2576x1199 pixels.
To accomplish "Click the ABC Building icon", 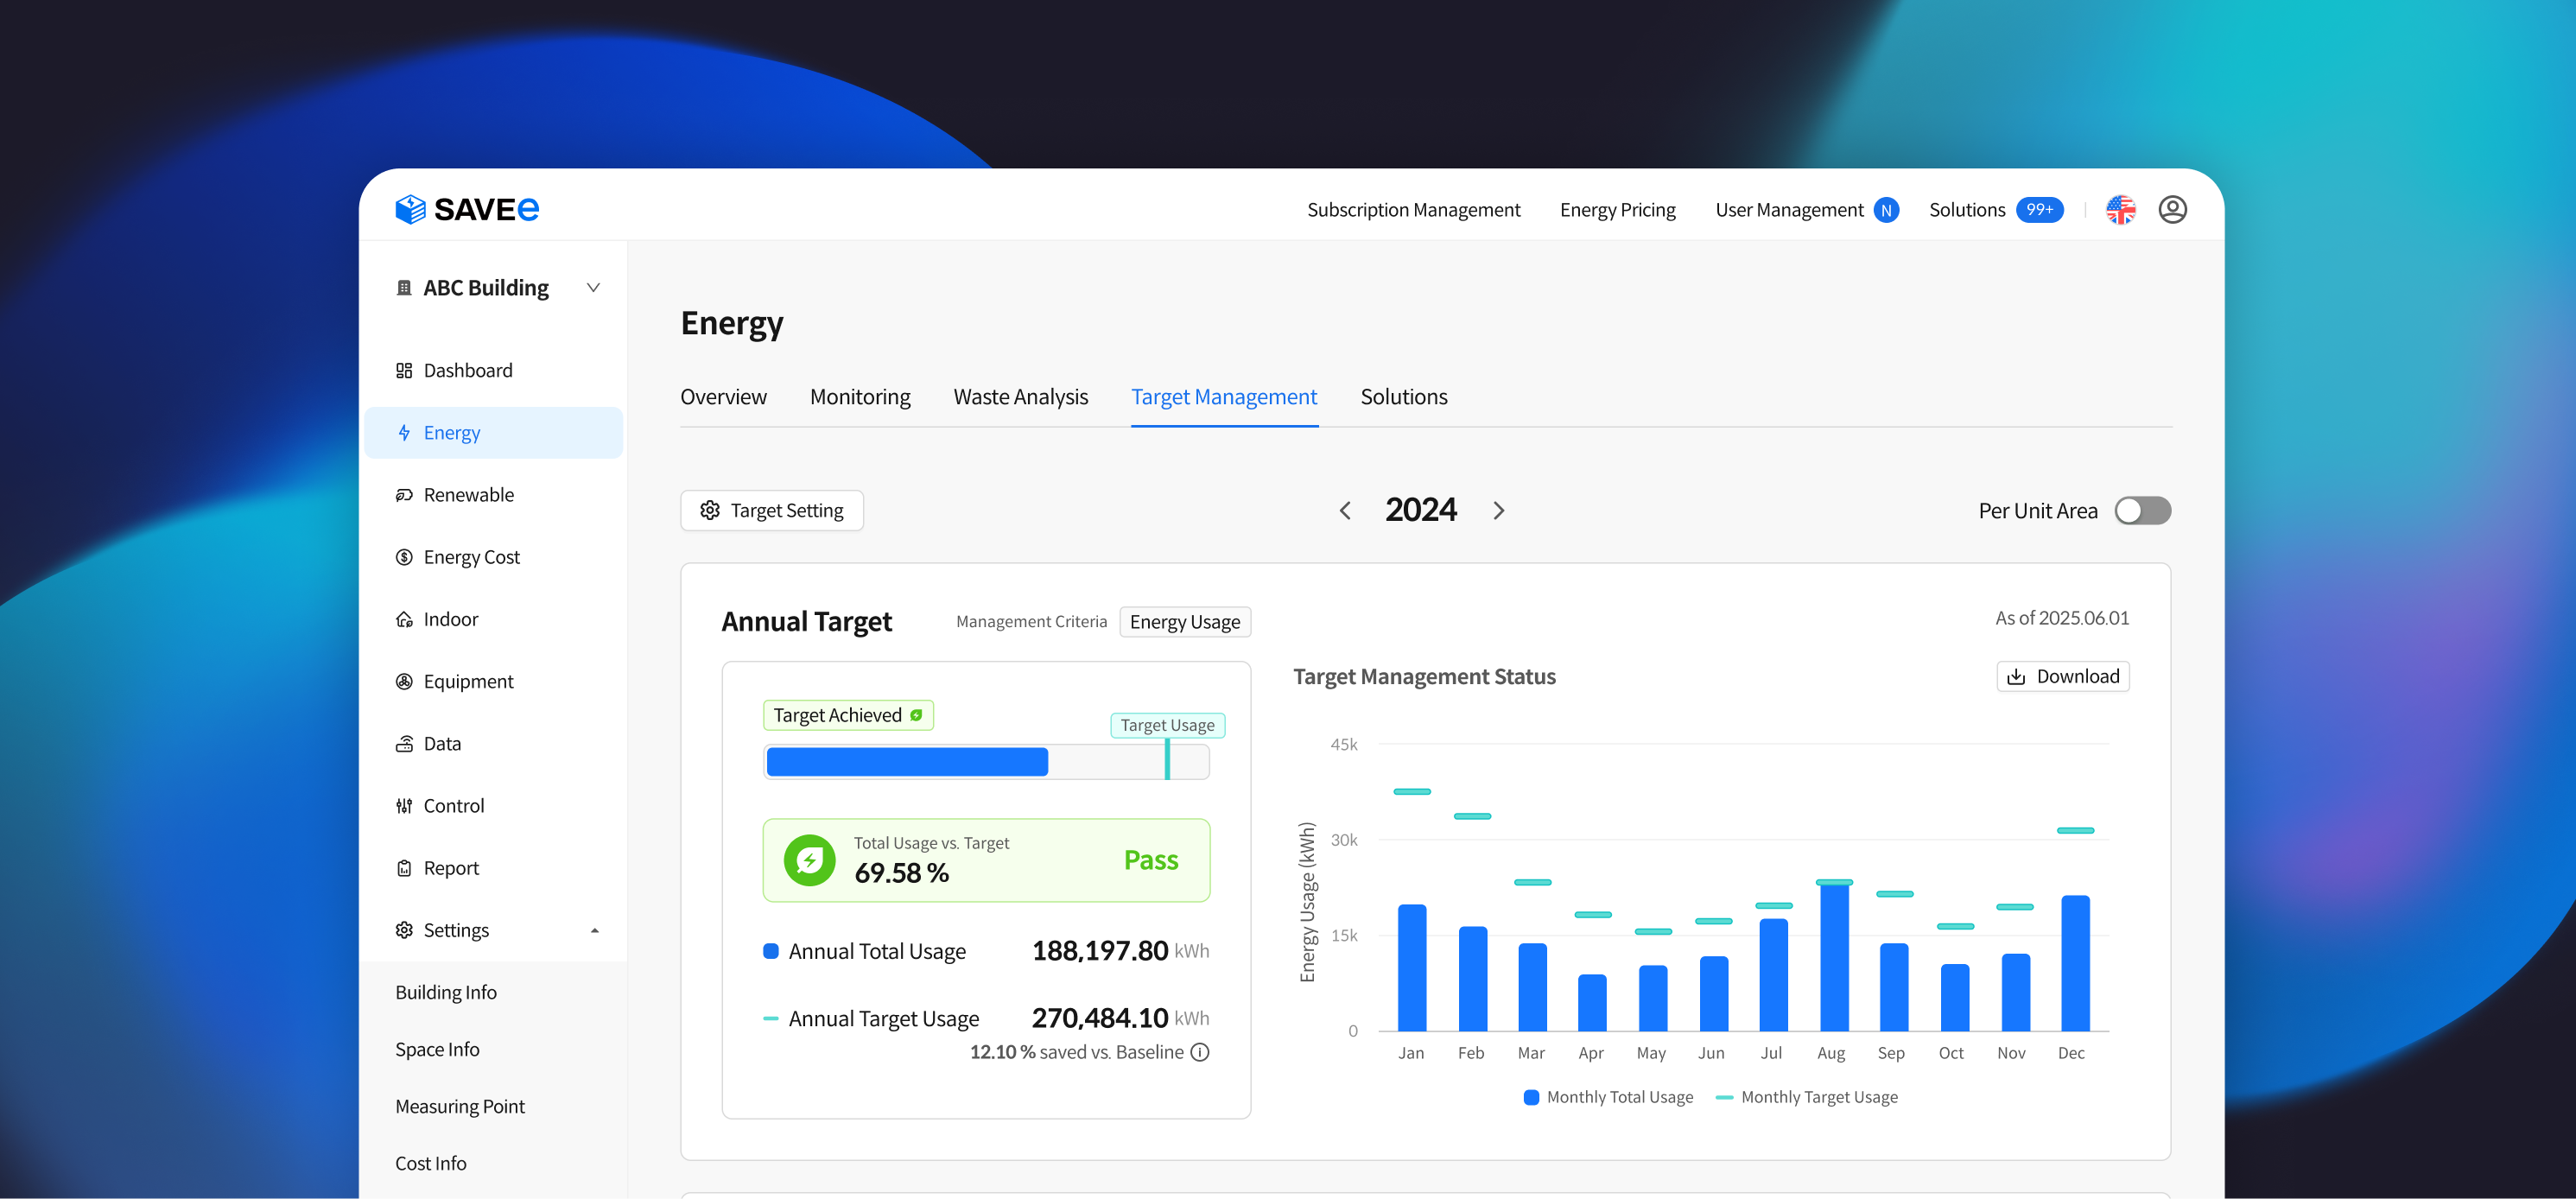I will point(404,288).
